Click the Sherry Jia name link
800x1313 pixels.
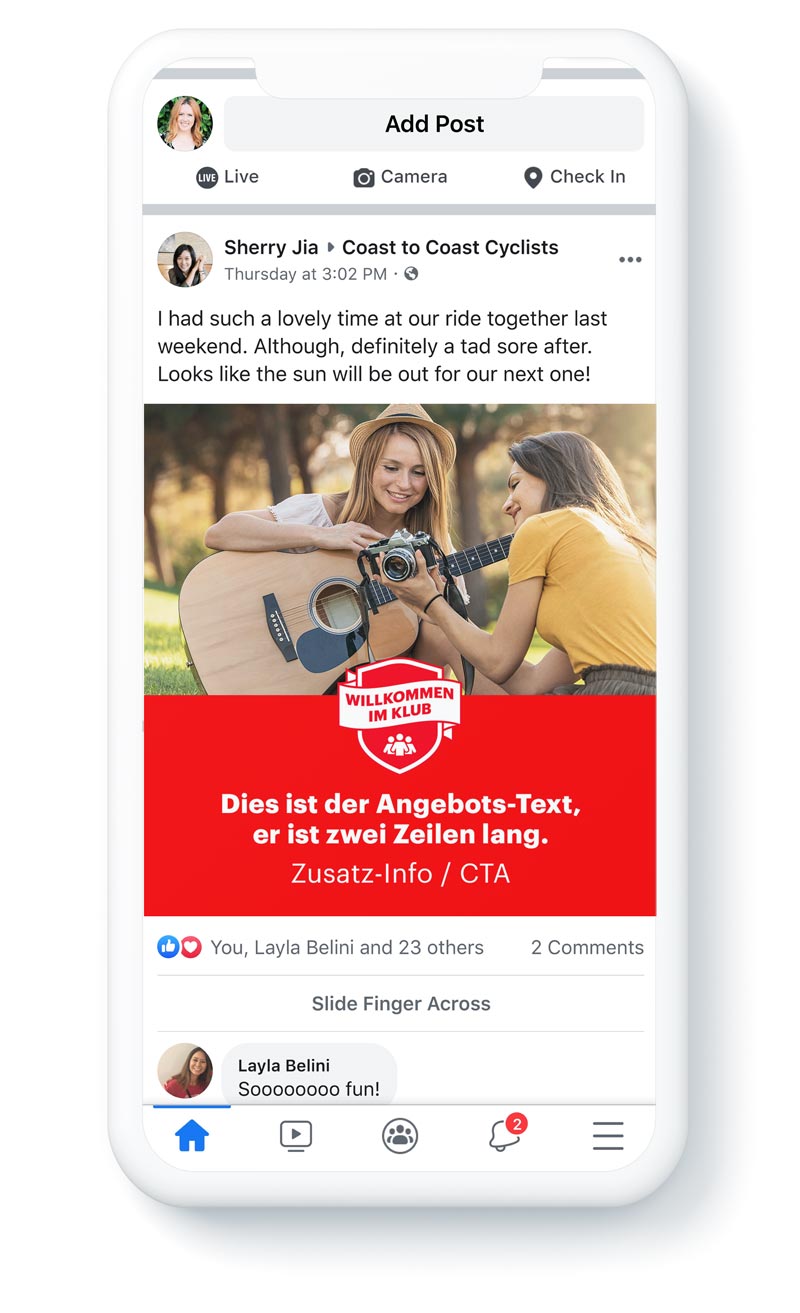pos(271,247)
